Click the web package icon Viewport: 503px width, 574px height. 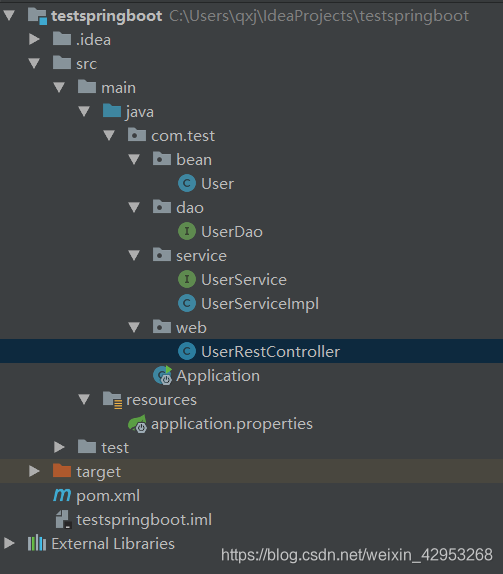pyautogui.click(x=162, y=327)
